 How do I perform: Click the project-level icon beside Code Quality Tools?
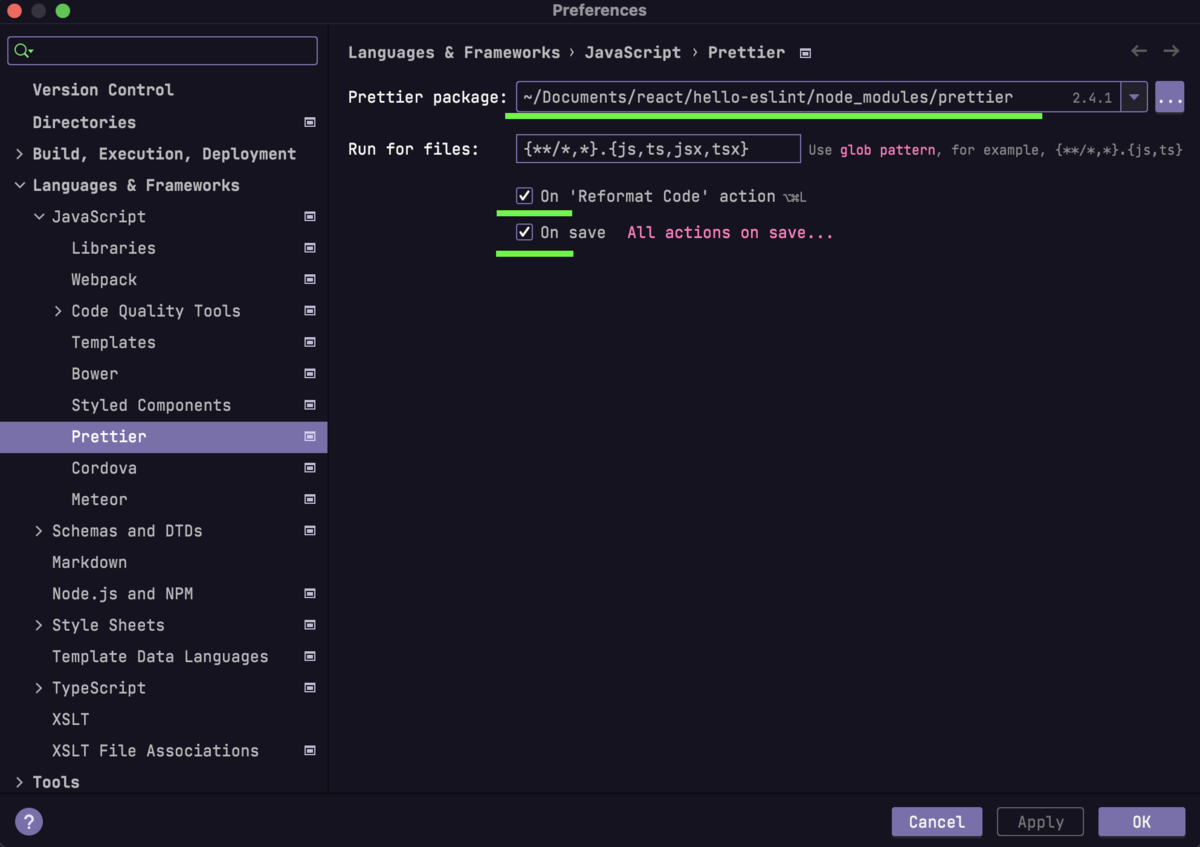[310, 311]
